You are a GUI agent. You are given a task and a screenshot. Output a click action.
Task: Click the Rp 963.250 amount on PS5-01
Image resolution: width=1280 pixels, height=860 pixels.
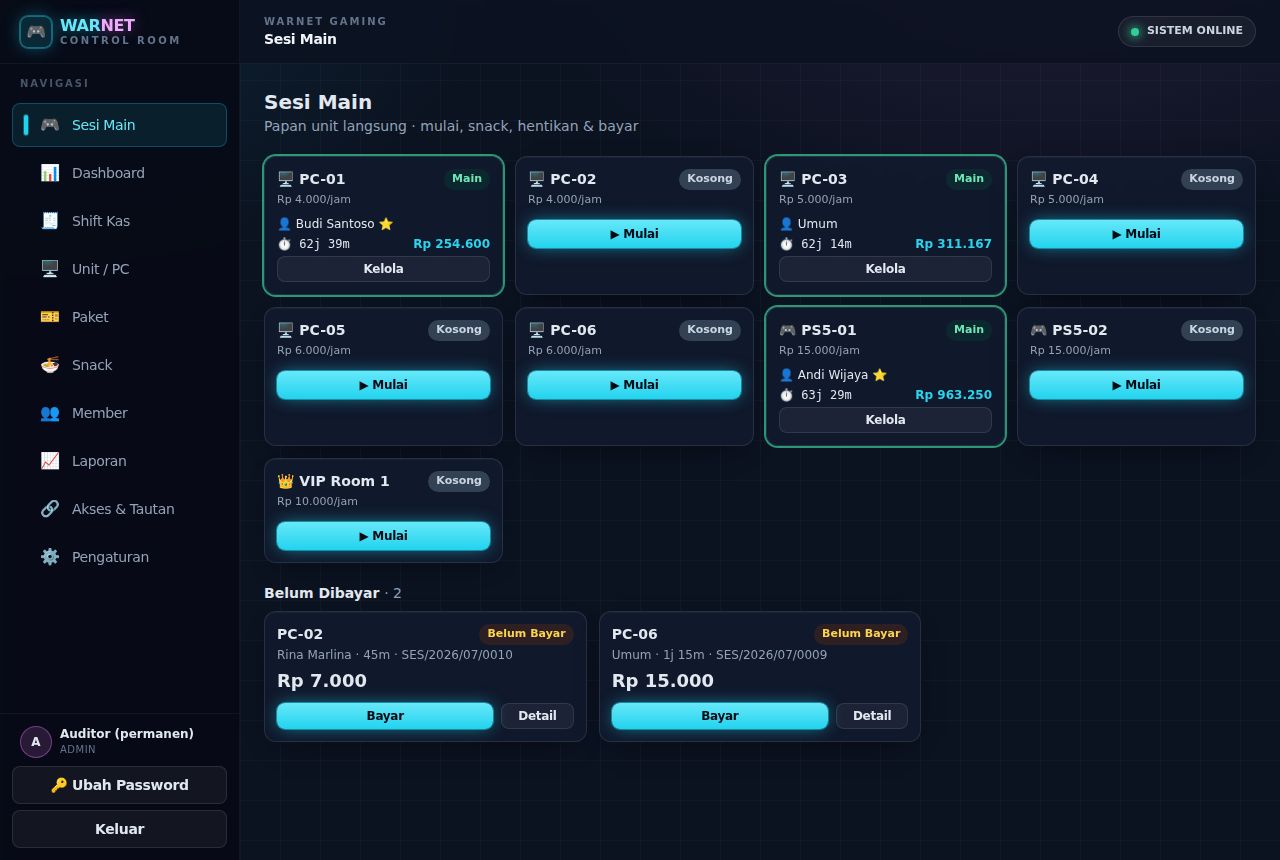coord(953,395)
